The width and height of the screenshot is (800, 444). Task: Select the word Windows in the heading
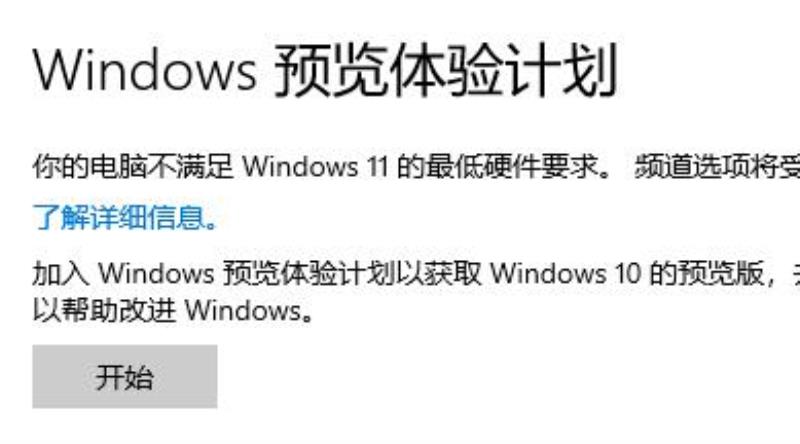[144, 71]
